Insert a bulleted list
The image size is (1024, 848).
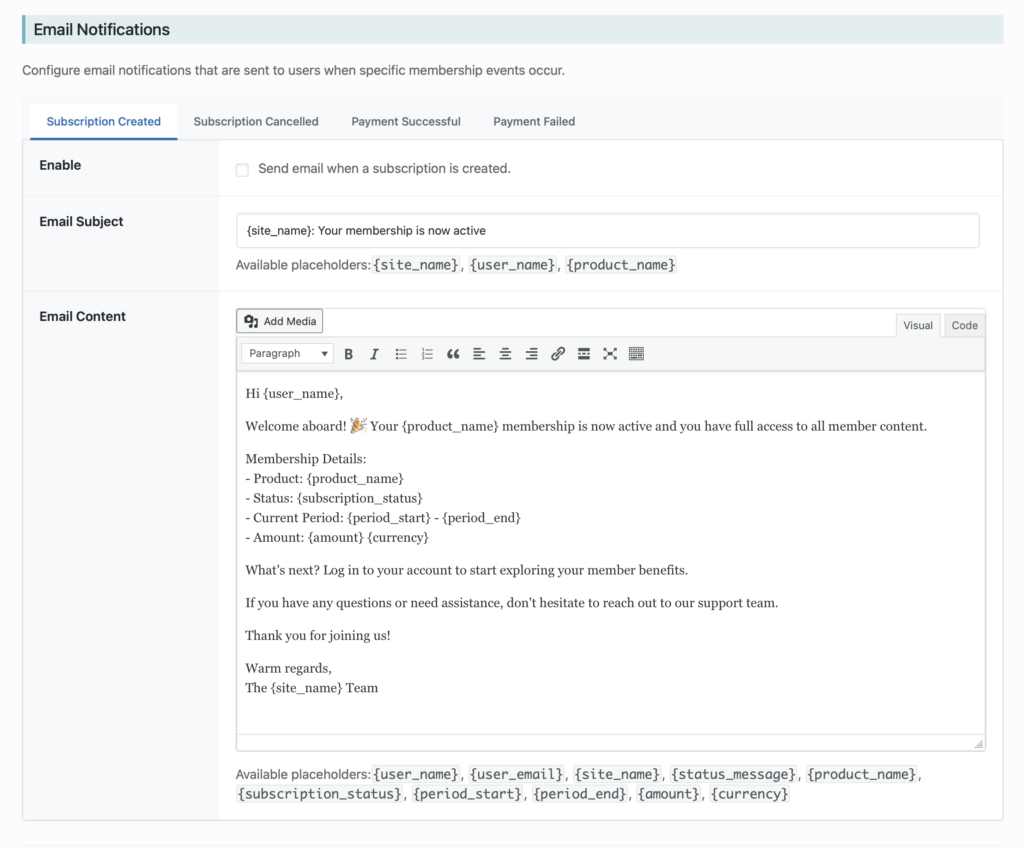(400, 353)
